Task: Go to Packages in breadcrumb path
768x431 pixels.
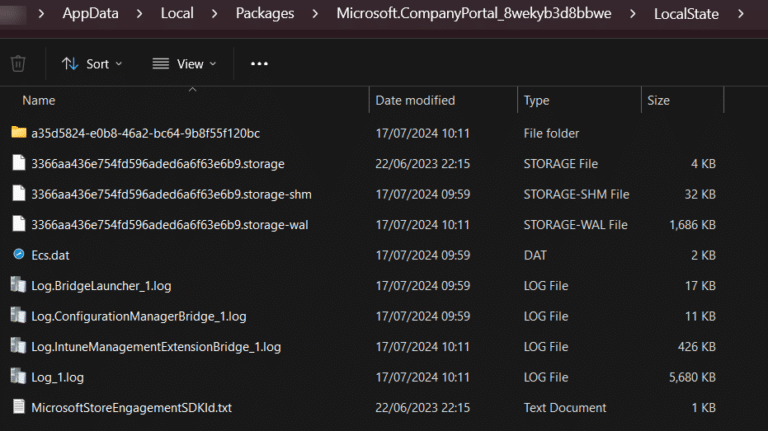Action: [x=265, y=13]
